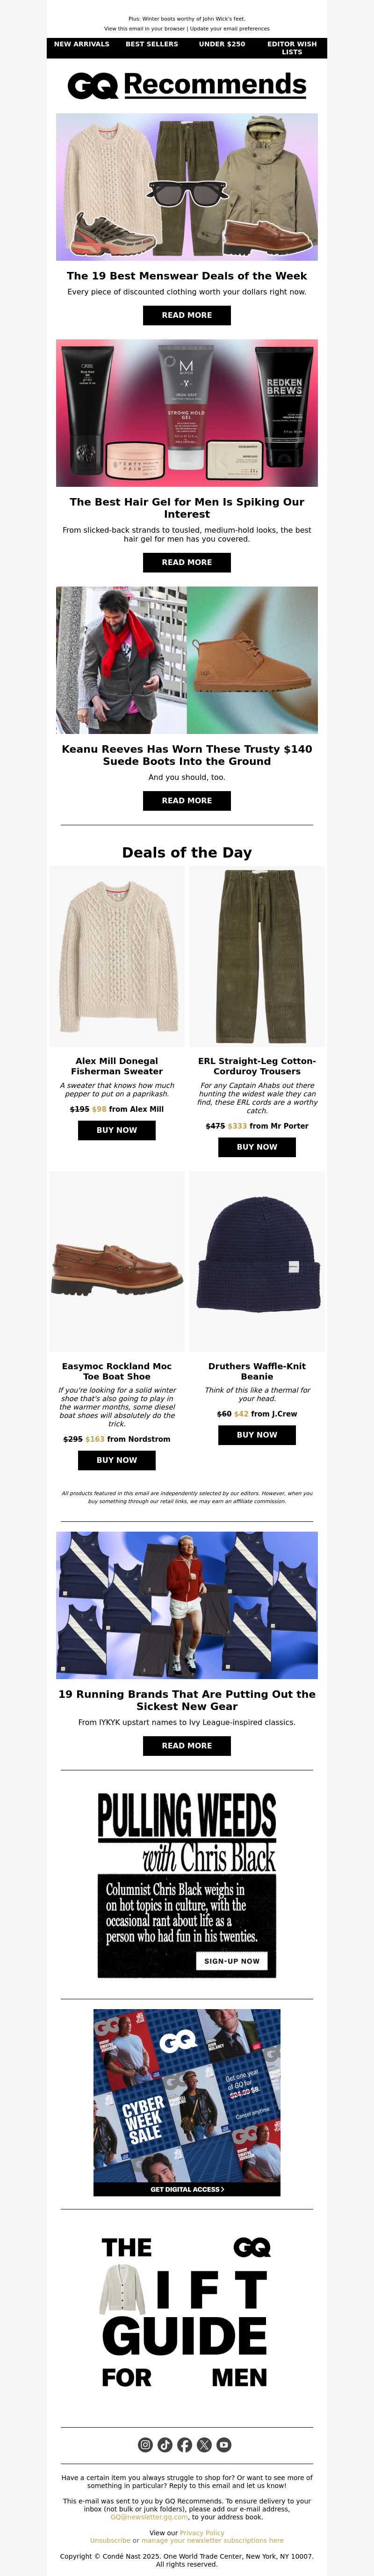
Task: Buy the ERL Corduroy Trousers now
Action: point(257,1147)
